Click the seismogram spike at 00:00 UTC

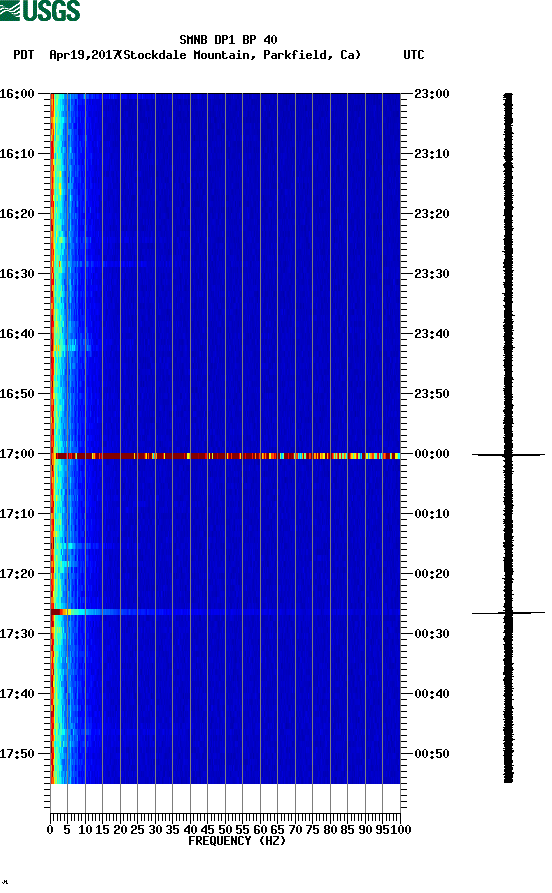pos(508,455)
